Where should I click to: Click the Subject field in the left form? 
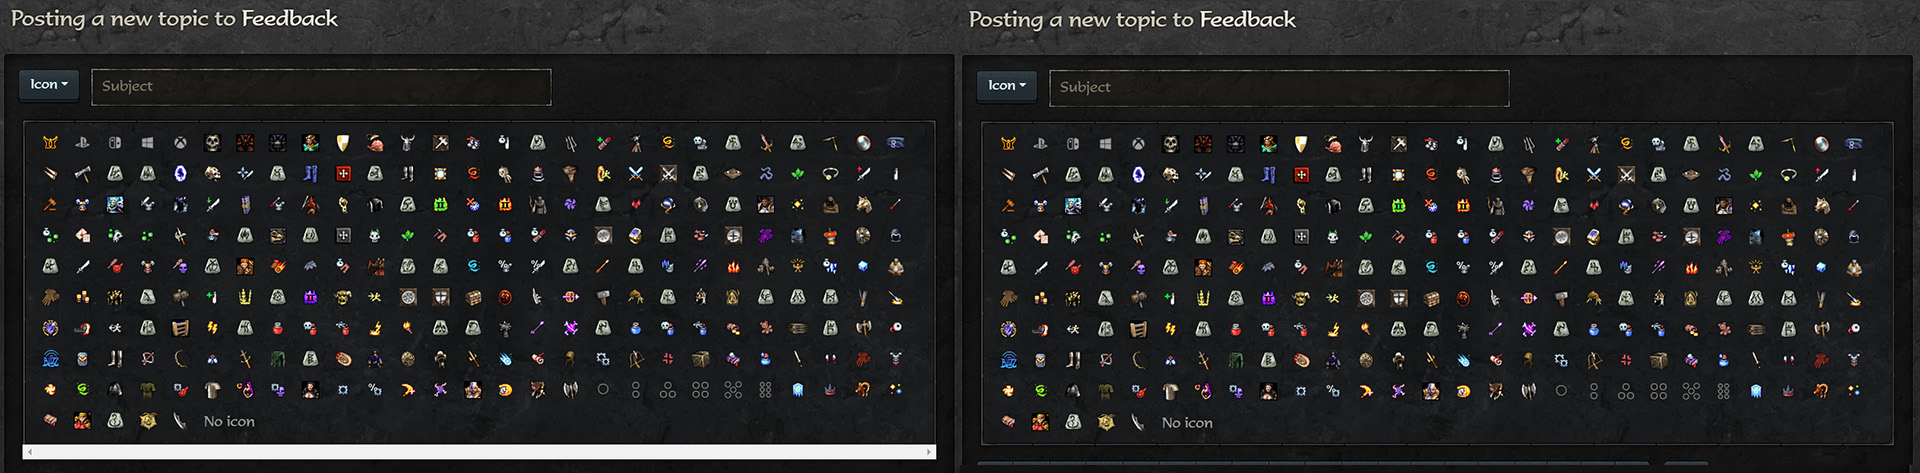321,87
